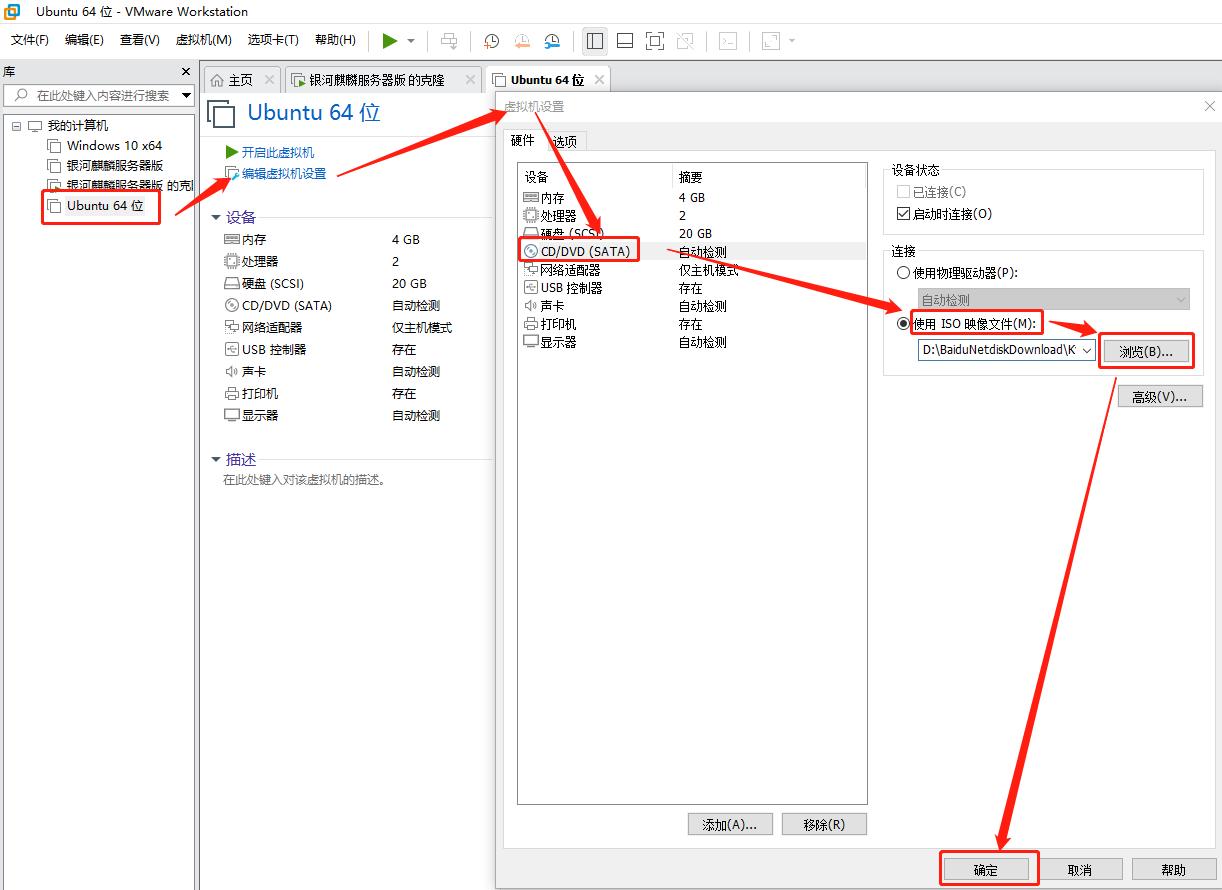Select the 使用 ISO 映像文件 radio button
Screen dimensions: 1222x890
[904, 323]
